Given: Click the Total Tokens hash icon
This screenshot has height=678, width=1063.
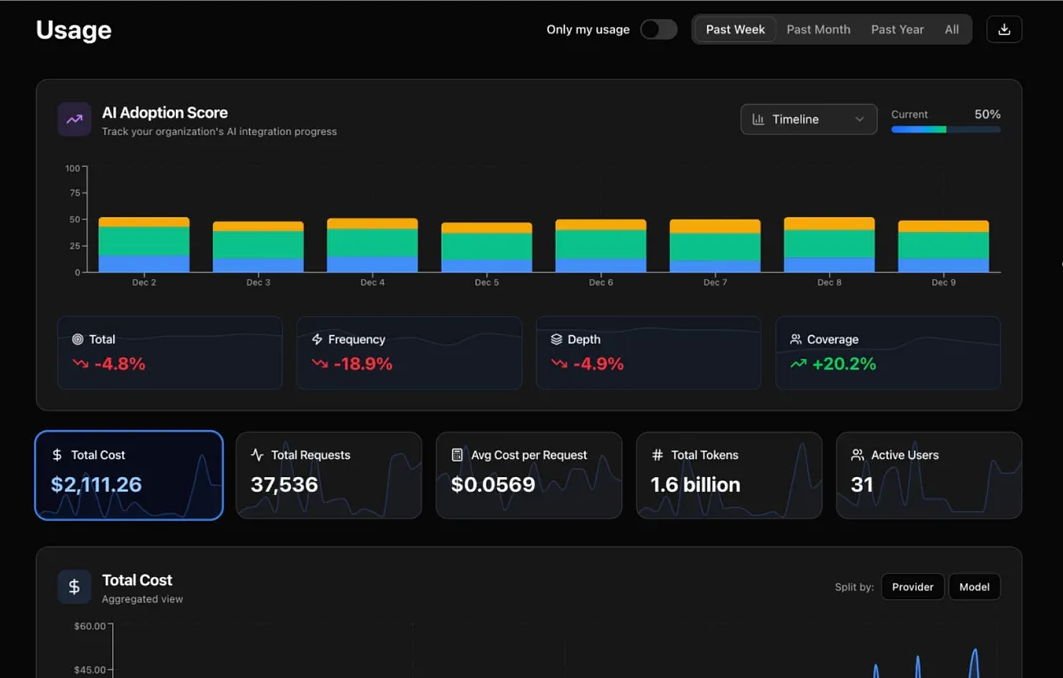Looking at the screenshot, I should tap(657, 455).
